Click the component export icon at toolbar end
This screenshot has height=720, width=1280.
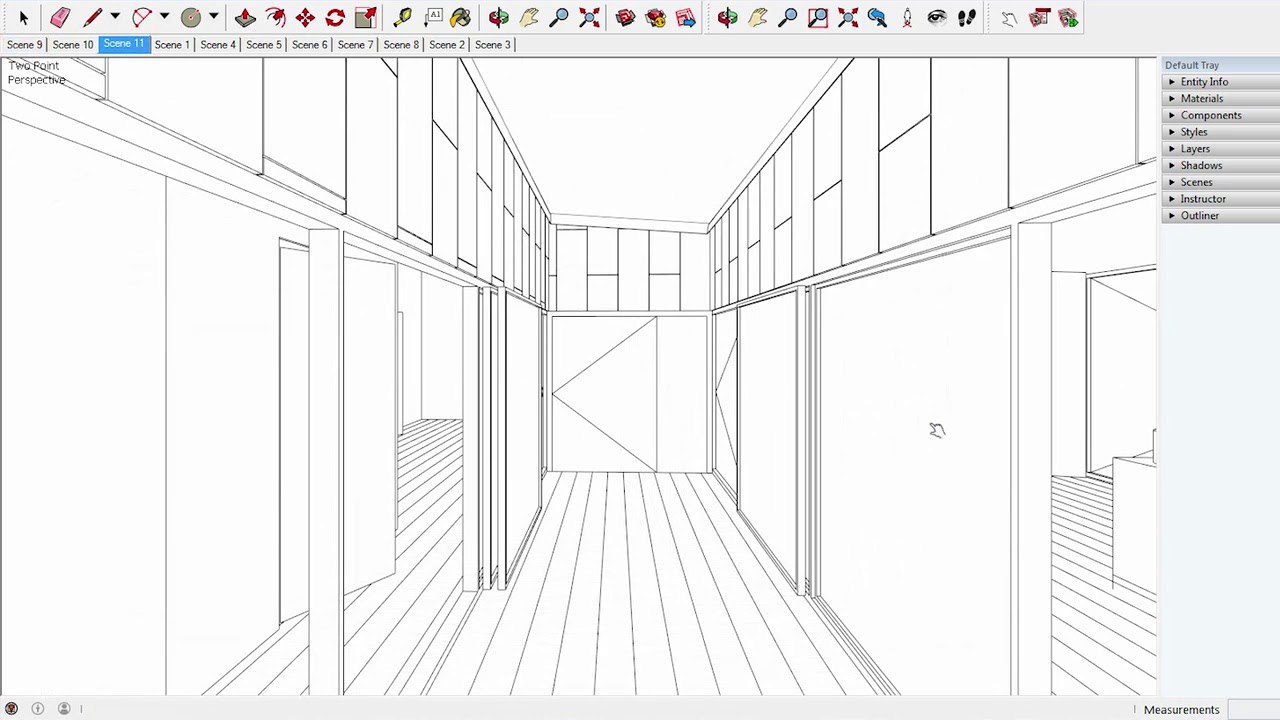1069,17
